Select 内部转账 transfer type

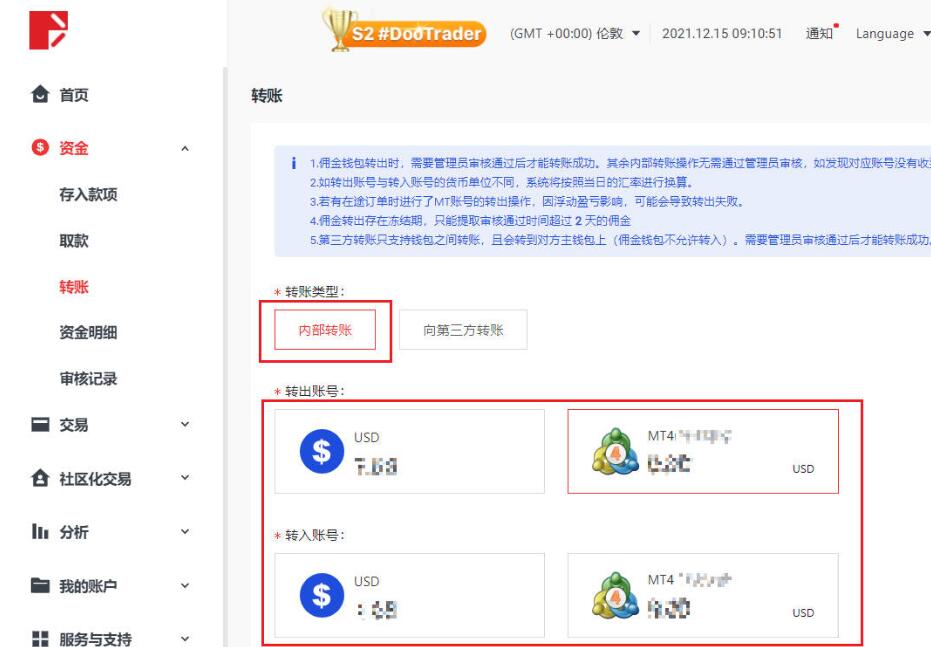[x=325, y=331]
